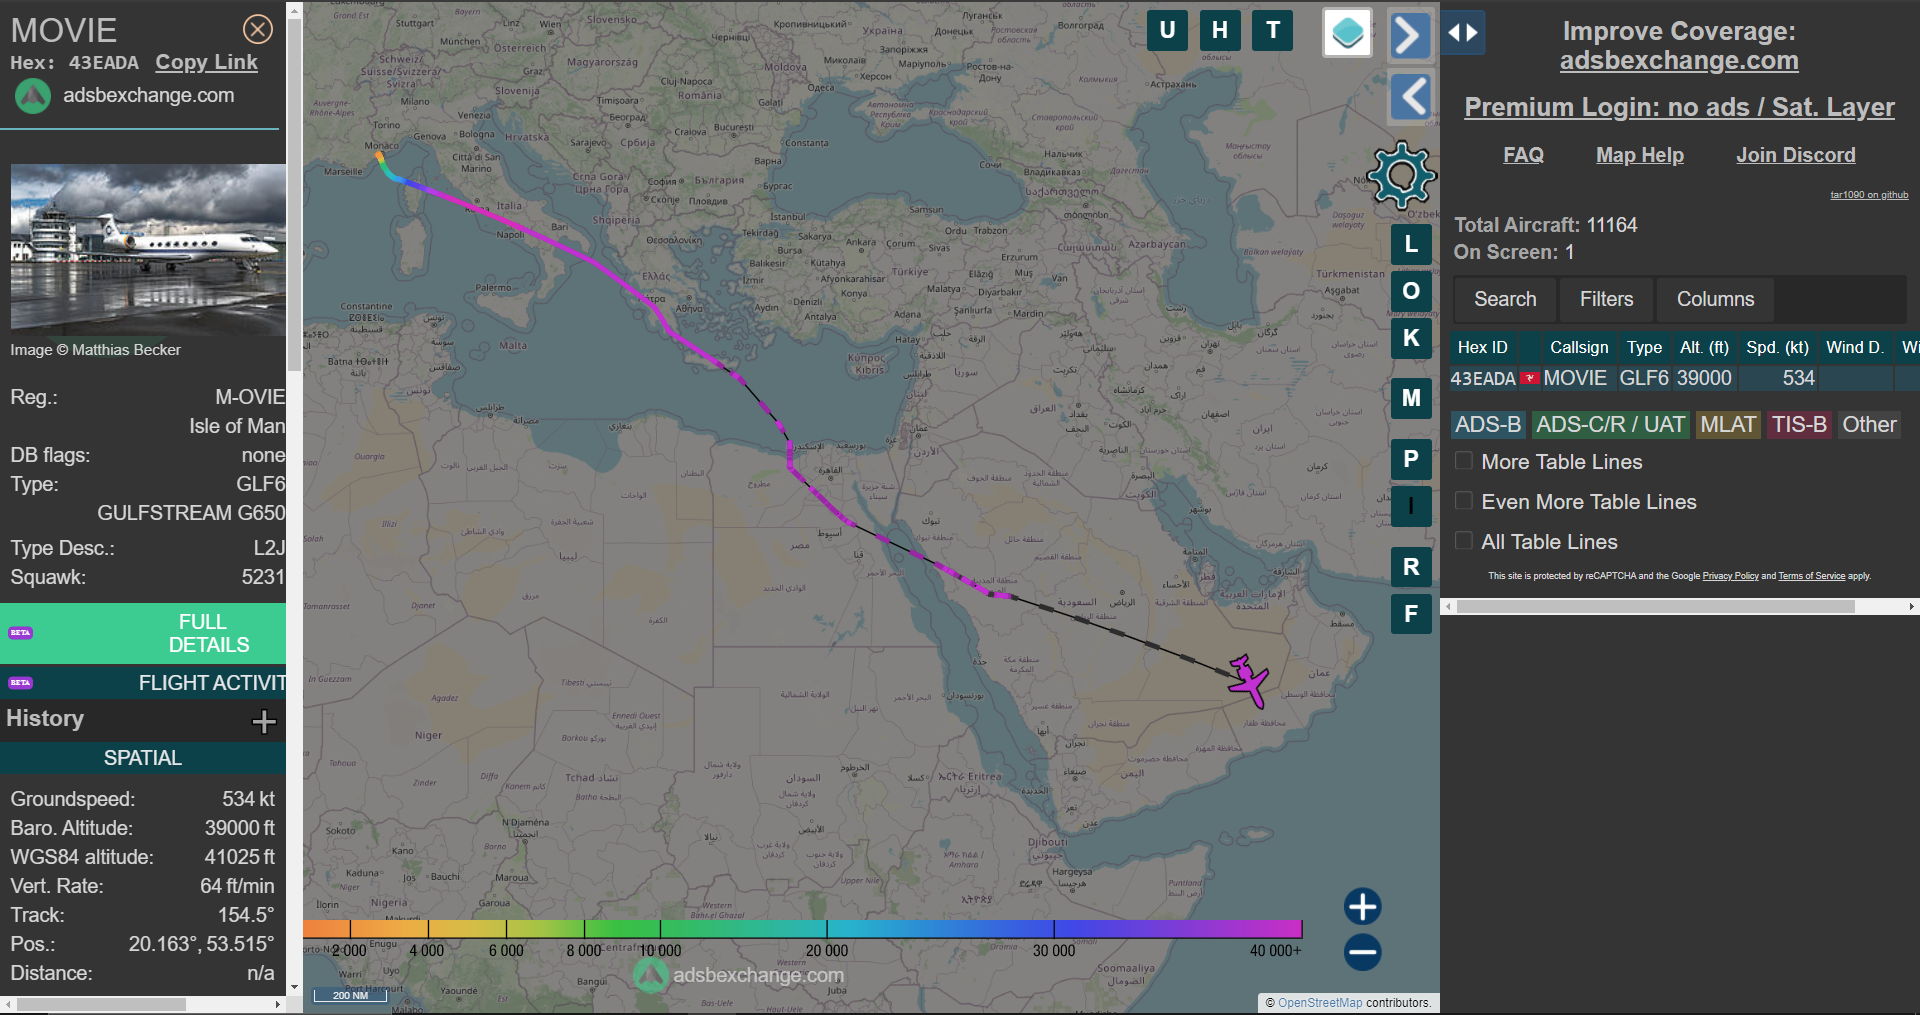Screen dimensions: 1920x1015
Task: Open the Terms of Service link
Action: (x=1811, y=576)
